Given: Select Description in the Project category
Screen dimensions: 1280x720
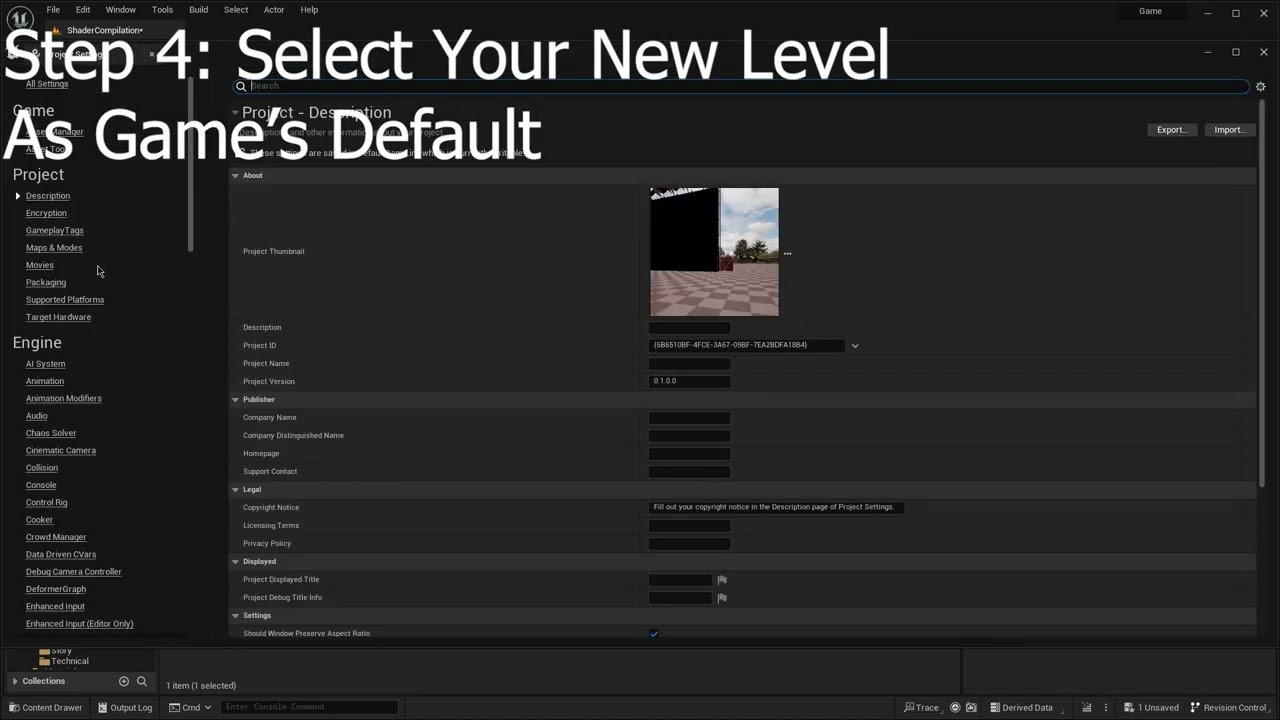Looking at the screenshot, I should tap(48, 196).
